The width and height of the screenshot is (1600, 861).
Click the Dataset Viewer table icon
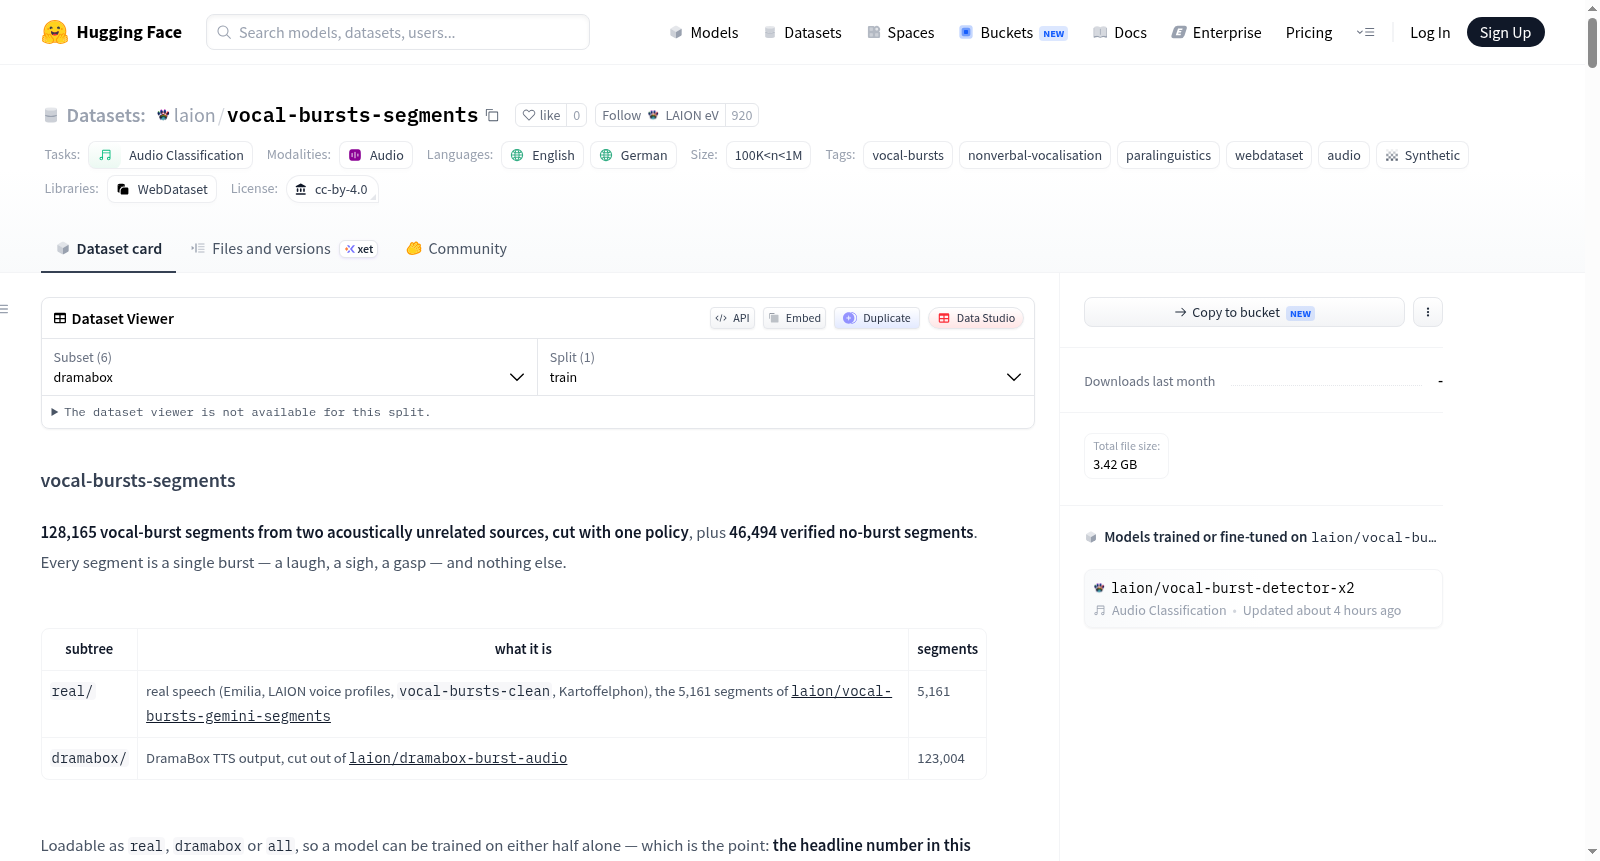(60, 318)
